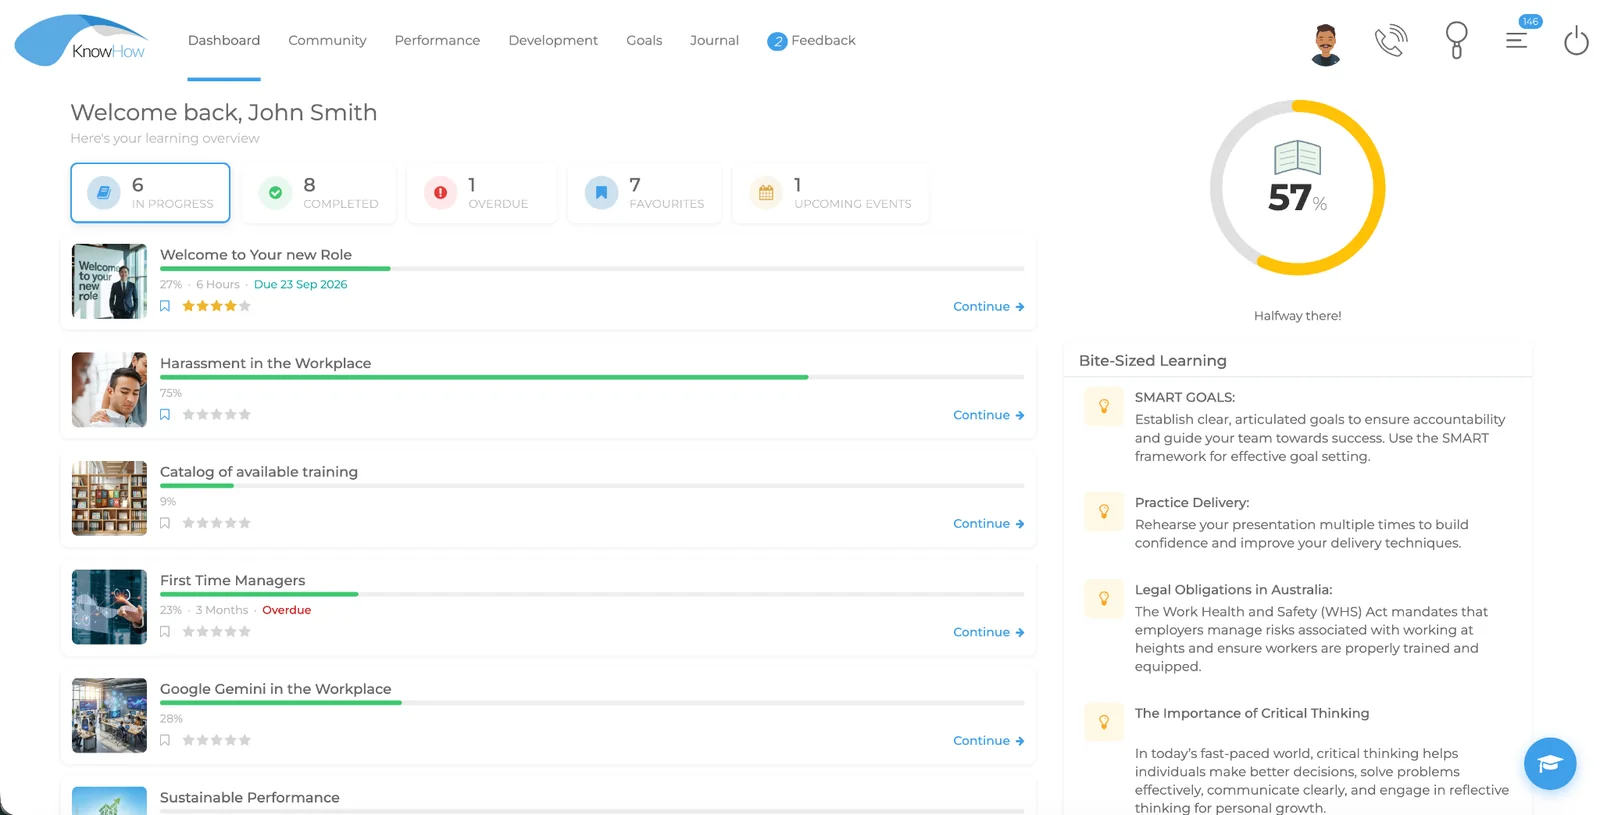
Task: Select the 1 Overdue filter card
Action: click(482, 193)
